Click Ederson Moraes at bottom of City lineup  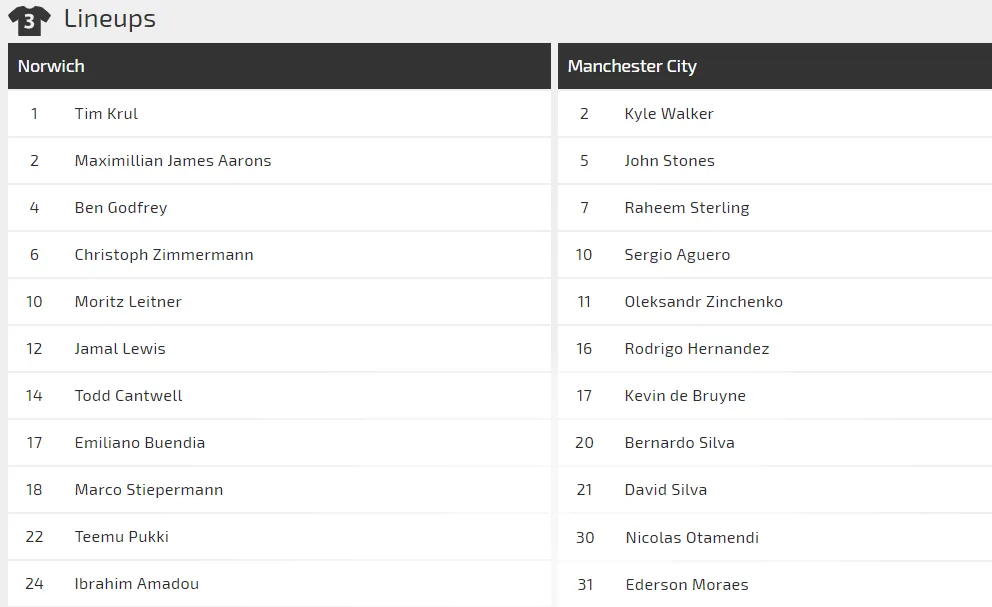click(x=688, y=584)
